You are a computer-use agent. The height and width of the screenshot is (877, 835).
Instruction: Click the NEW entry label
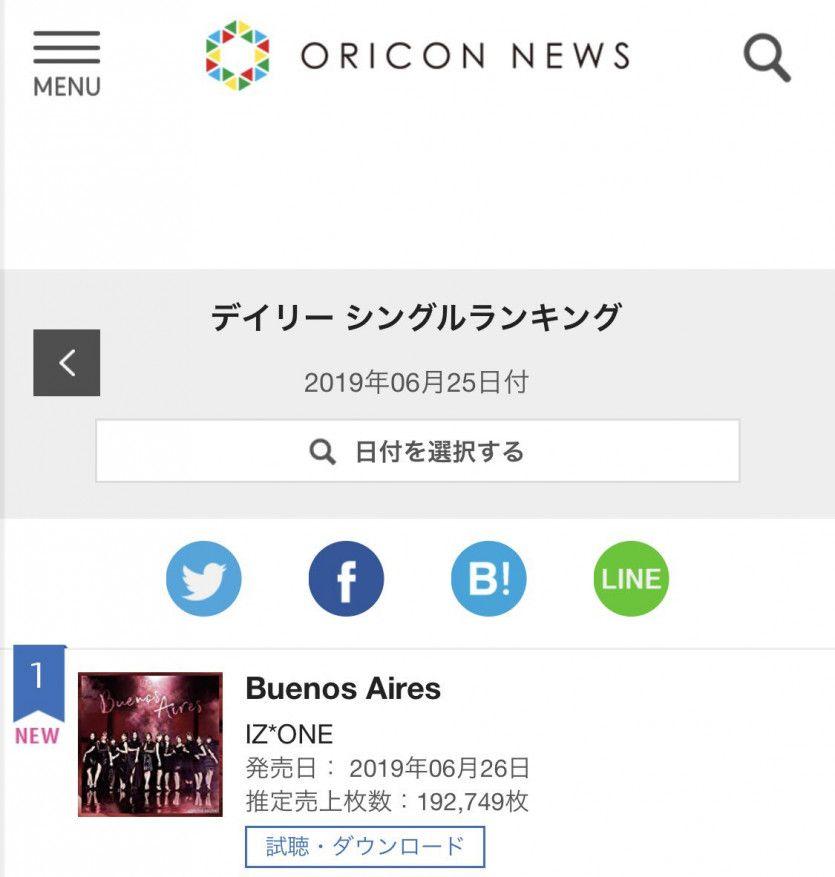tap(37, 736)
